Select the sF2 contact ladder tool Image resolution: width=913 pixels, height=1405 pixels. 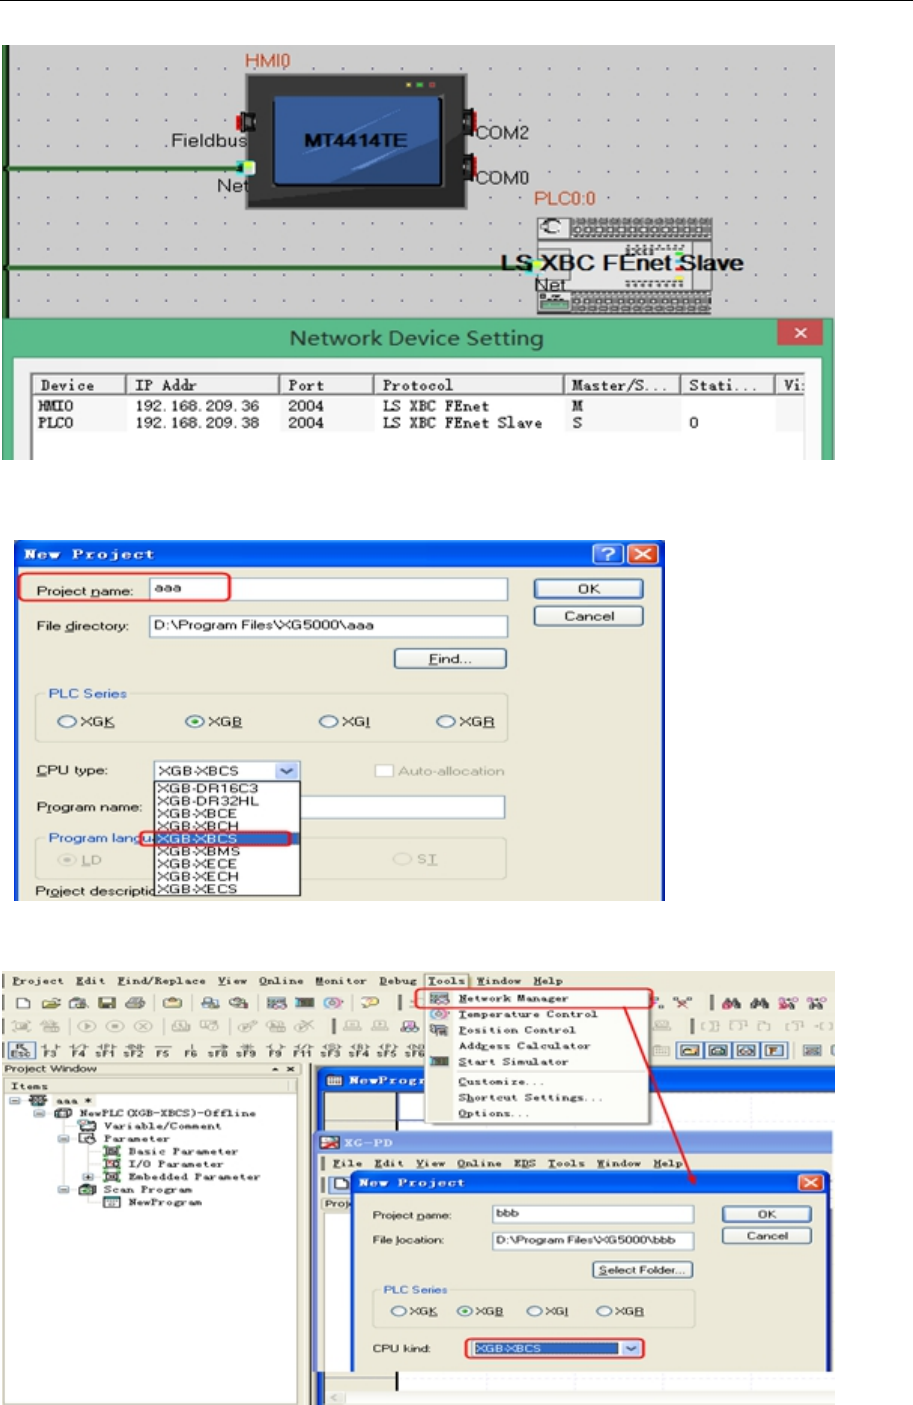[132, 1050]
